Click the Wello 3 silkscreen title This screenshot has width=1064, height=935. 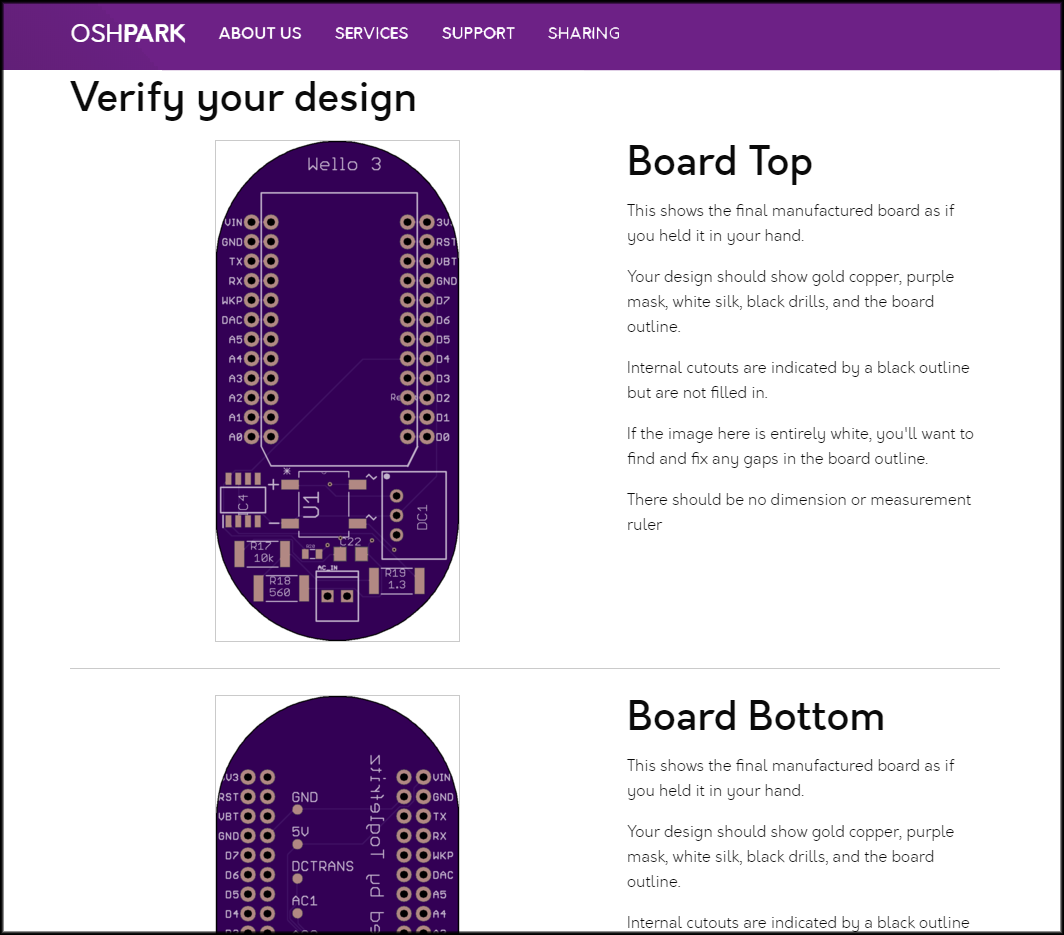344,164
